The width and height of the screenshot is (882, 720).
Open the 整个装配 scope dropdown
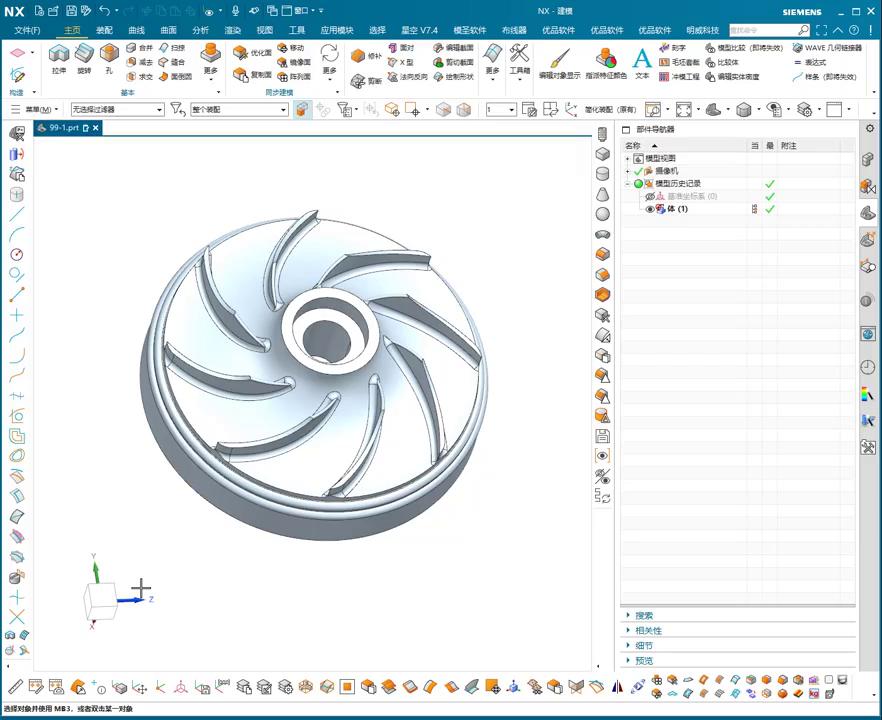click(239, 110)
